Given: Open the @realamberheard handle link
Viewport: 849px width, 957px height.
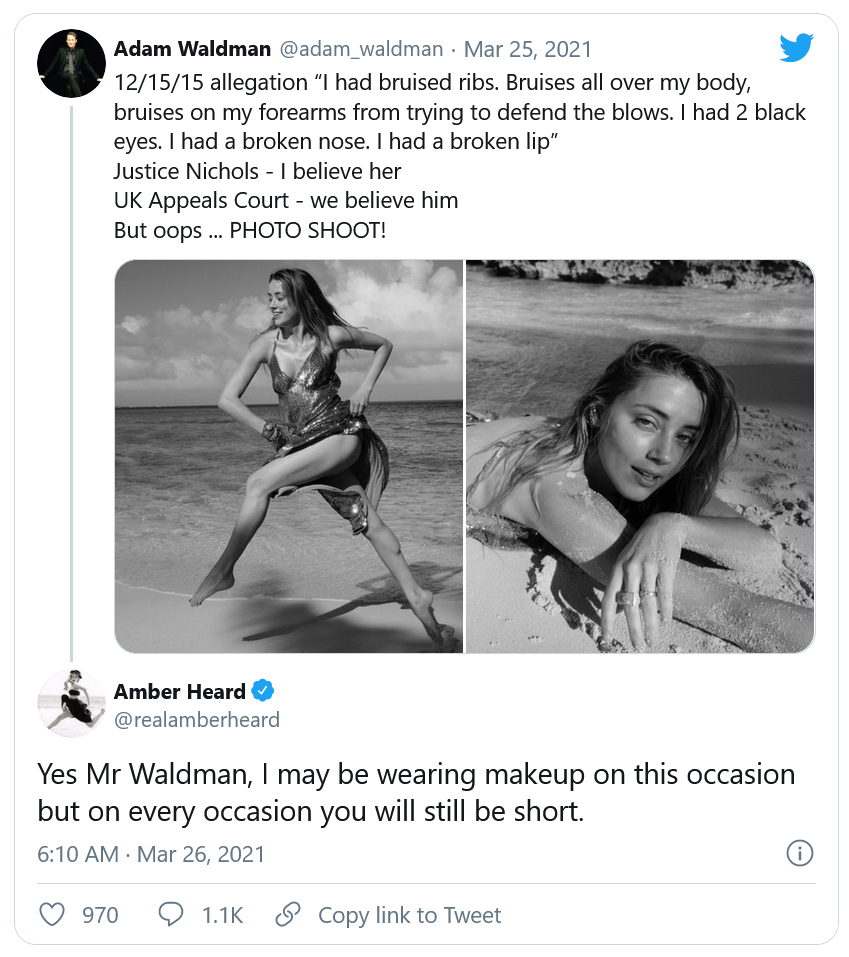Looking at the screenshot, I should point(197,720).
